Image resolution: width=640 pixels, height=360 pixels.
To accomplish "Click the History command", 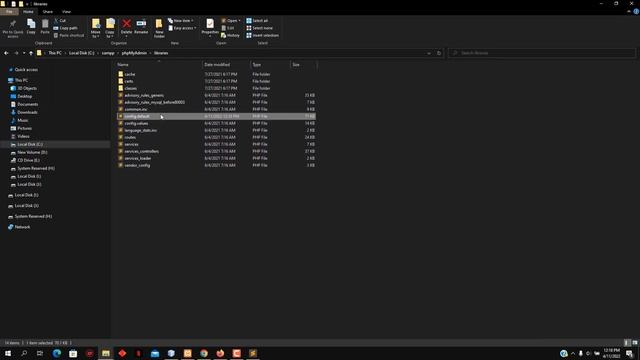I will tap(230, 36).
